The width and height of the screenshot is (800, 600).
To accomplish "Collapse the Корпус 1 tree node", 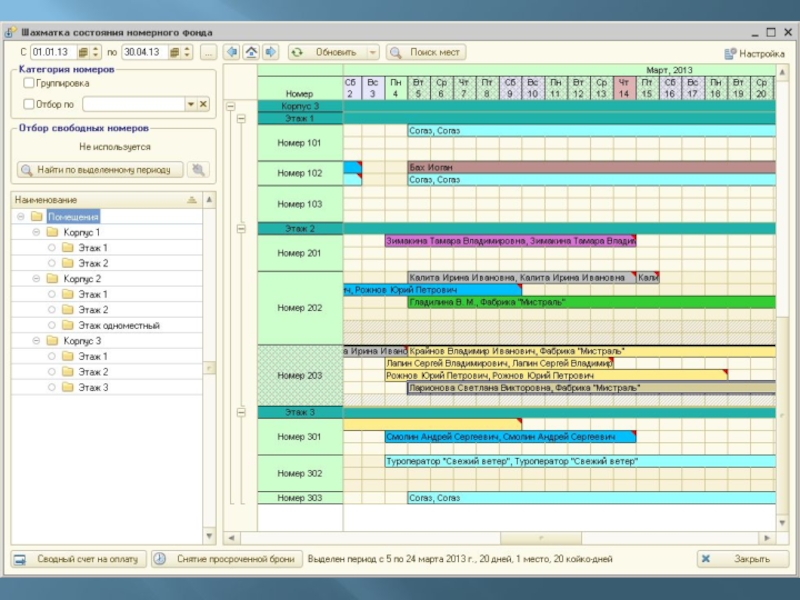I will click(x=36, y=232).
